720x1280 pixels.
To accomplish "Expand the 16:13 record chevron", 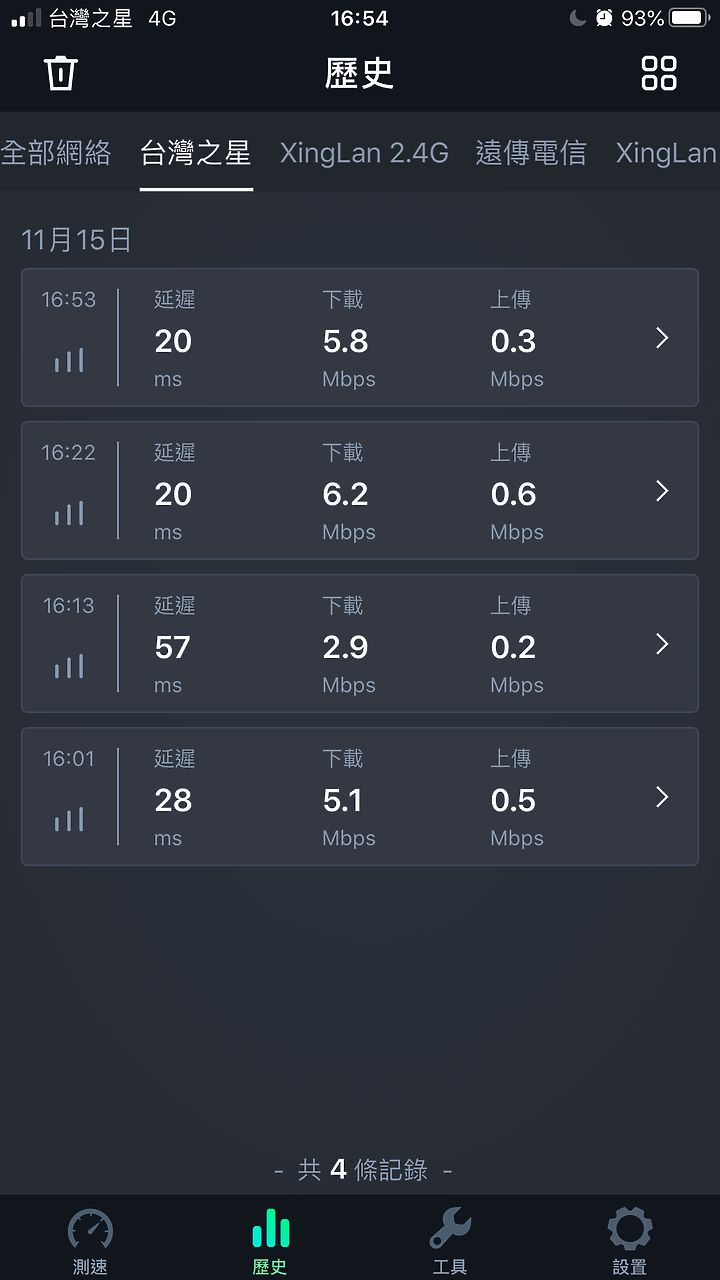I will pyautogui.click(x=661, y=644).
